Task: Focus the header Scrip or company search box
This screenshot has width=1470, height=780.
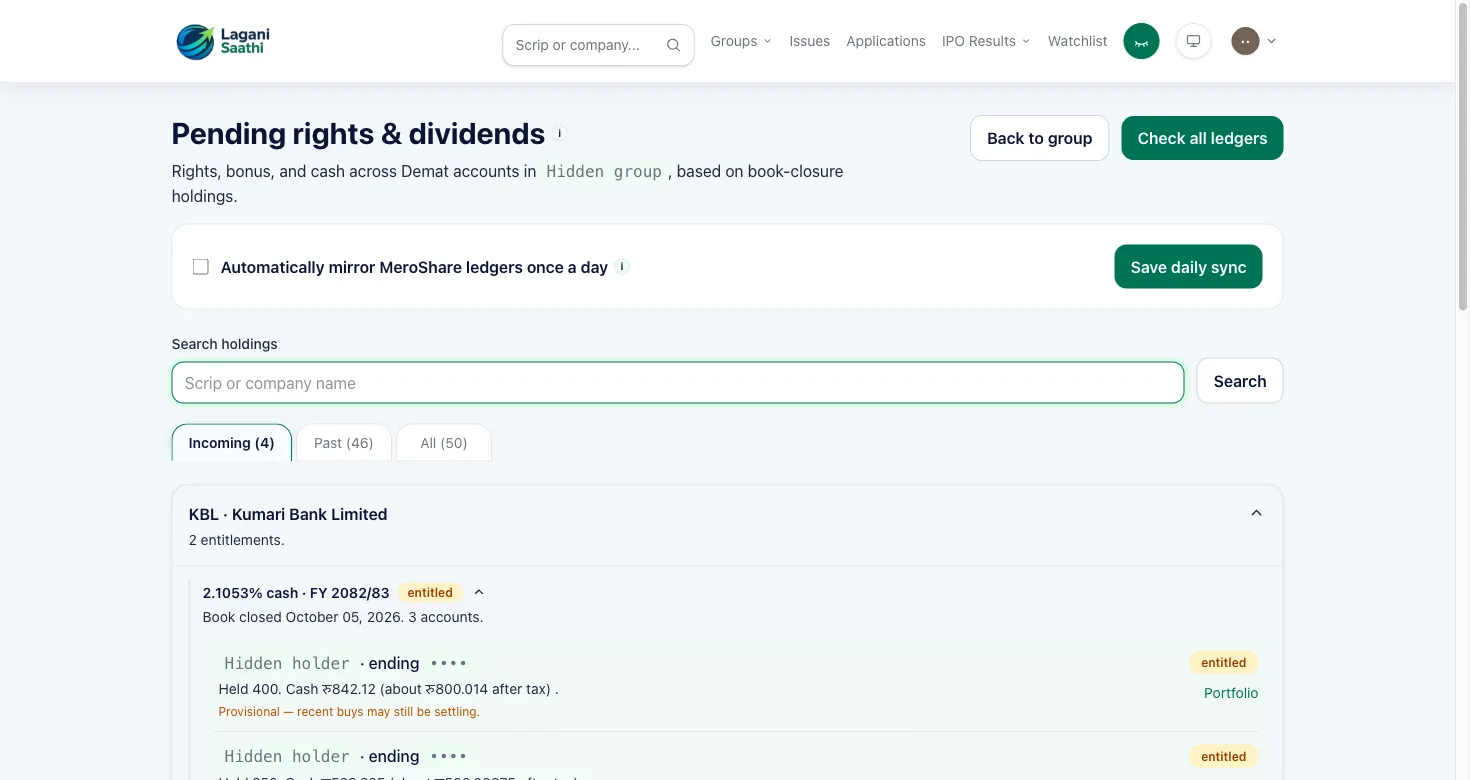Action: click(598, 45)
